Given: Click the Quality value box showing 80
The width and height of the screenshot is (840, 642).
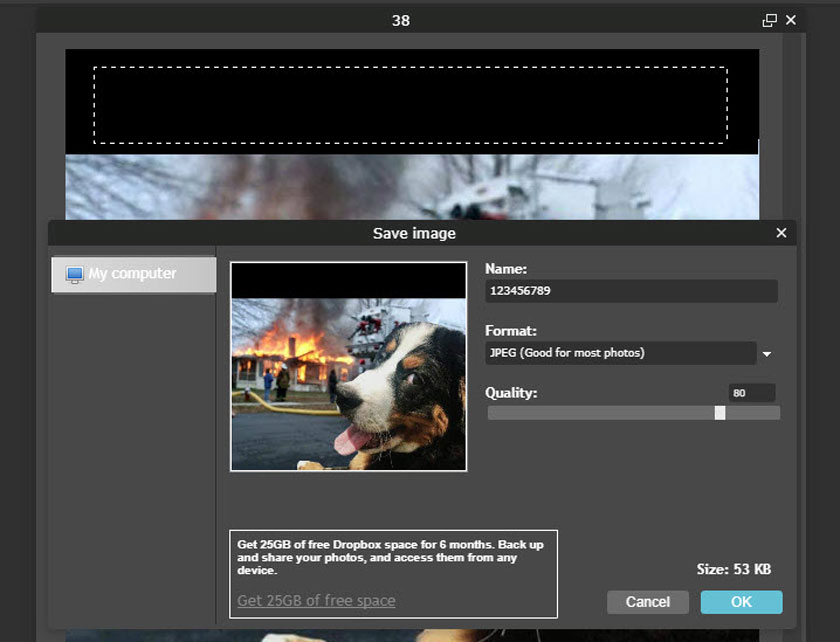Looking at the screenshot, I should [752, 393].
